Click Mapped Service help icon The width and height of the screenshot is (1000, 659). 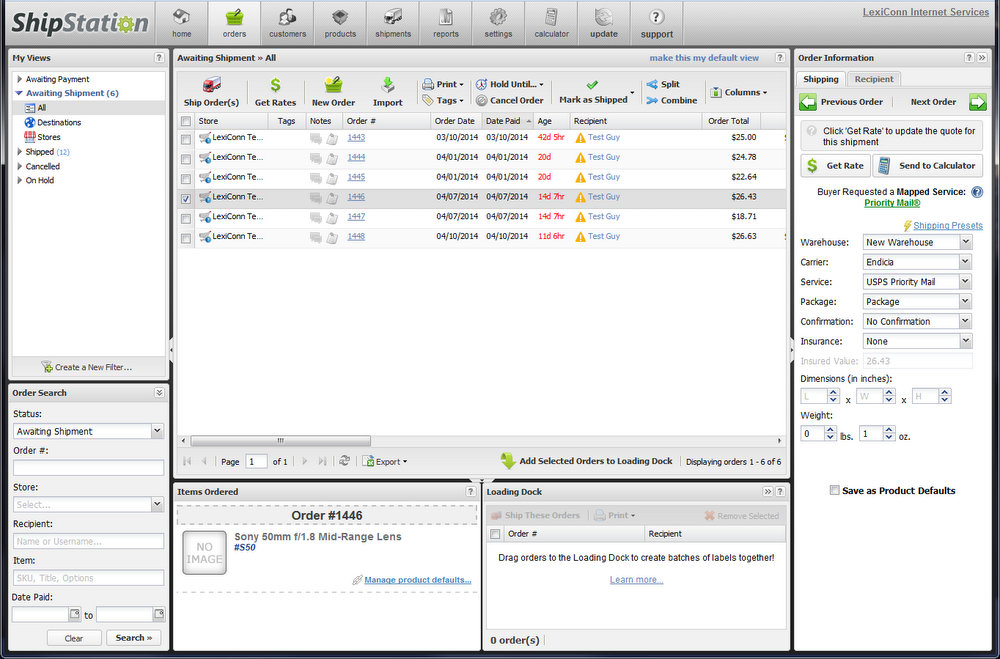[977, 191]
